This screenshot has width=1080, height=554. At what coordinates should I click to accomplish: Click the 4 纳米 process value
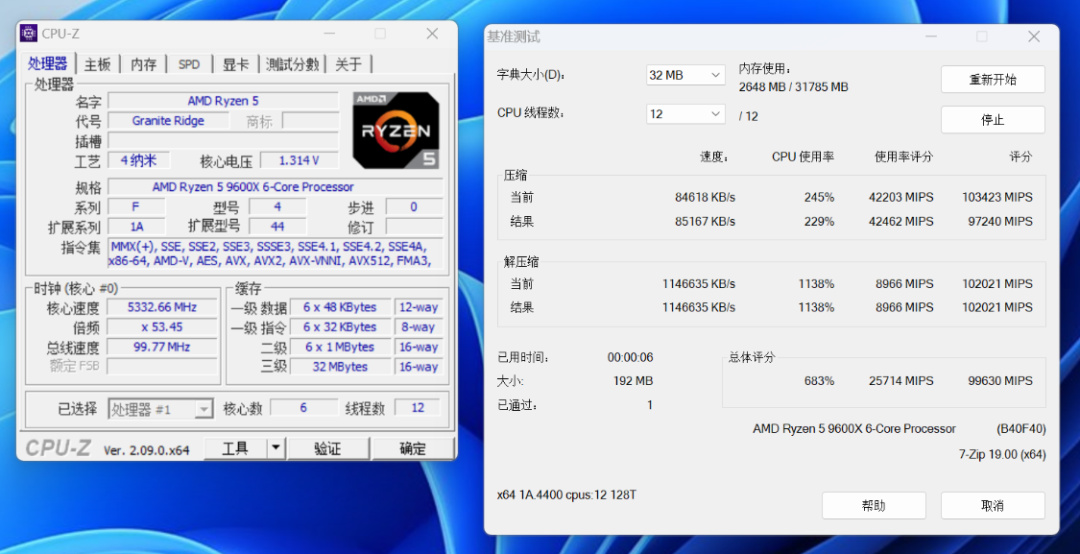(x=138, y=161)
